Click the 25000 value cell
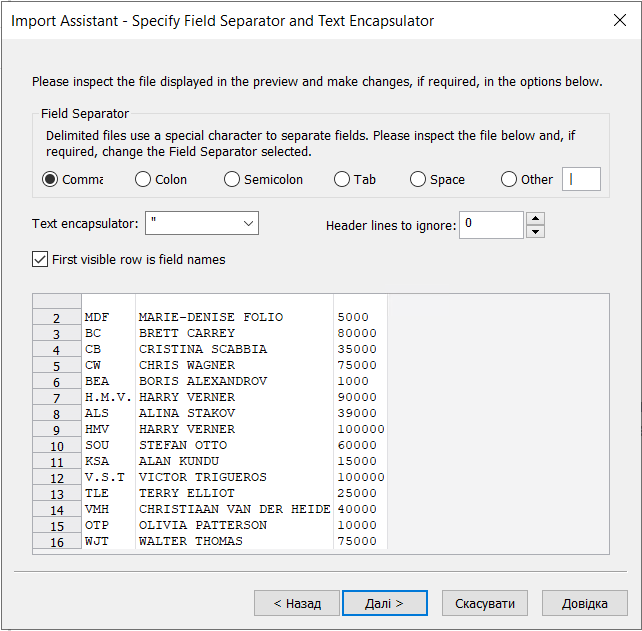The image size is (642, 631). coord(360,493)
